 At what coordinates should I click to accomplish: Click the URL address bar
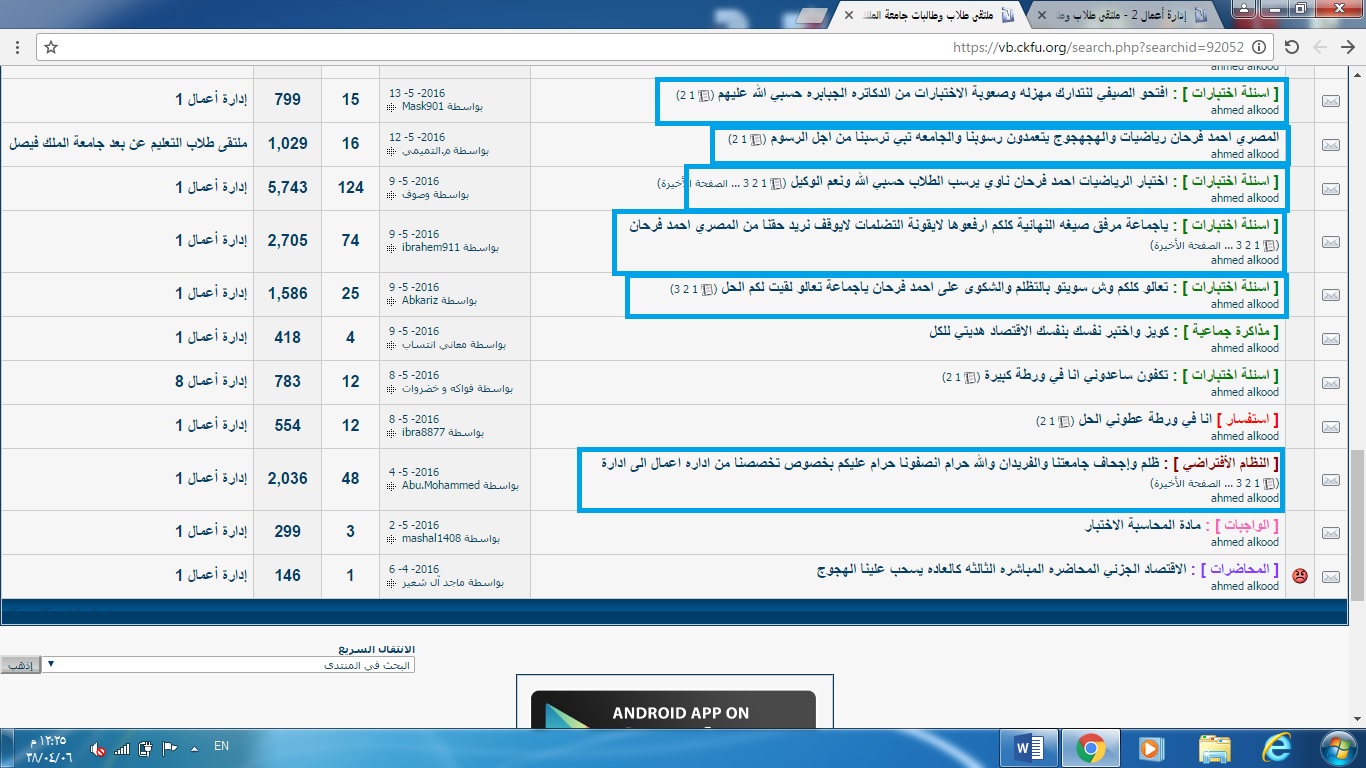coord(650,47)
